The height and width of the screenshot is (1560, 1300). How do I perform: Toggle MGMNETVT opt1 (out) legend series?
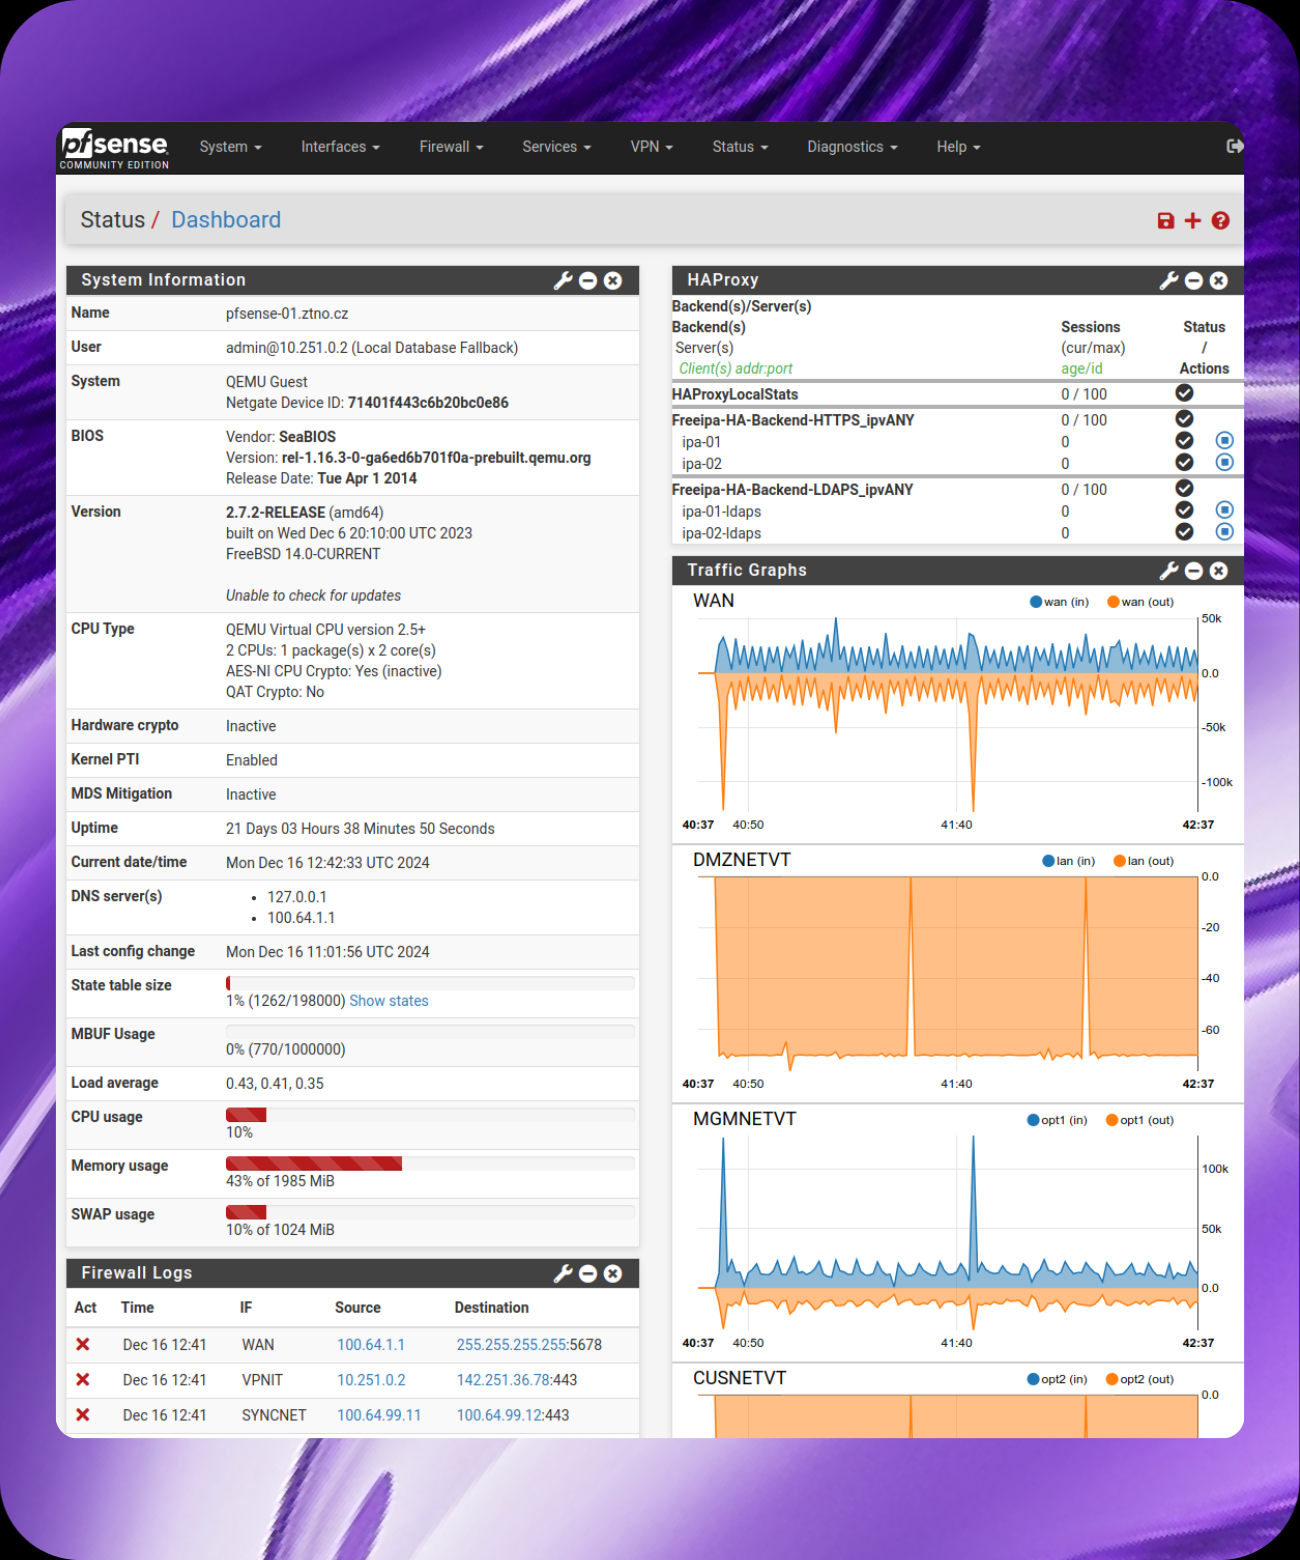click(x=1140, y=1120)
